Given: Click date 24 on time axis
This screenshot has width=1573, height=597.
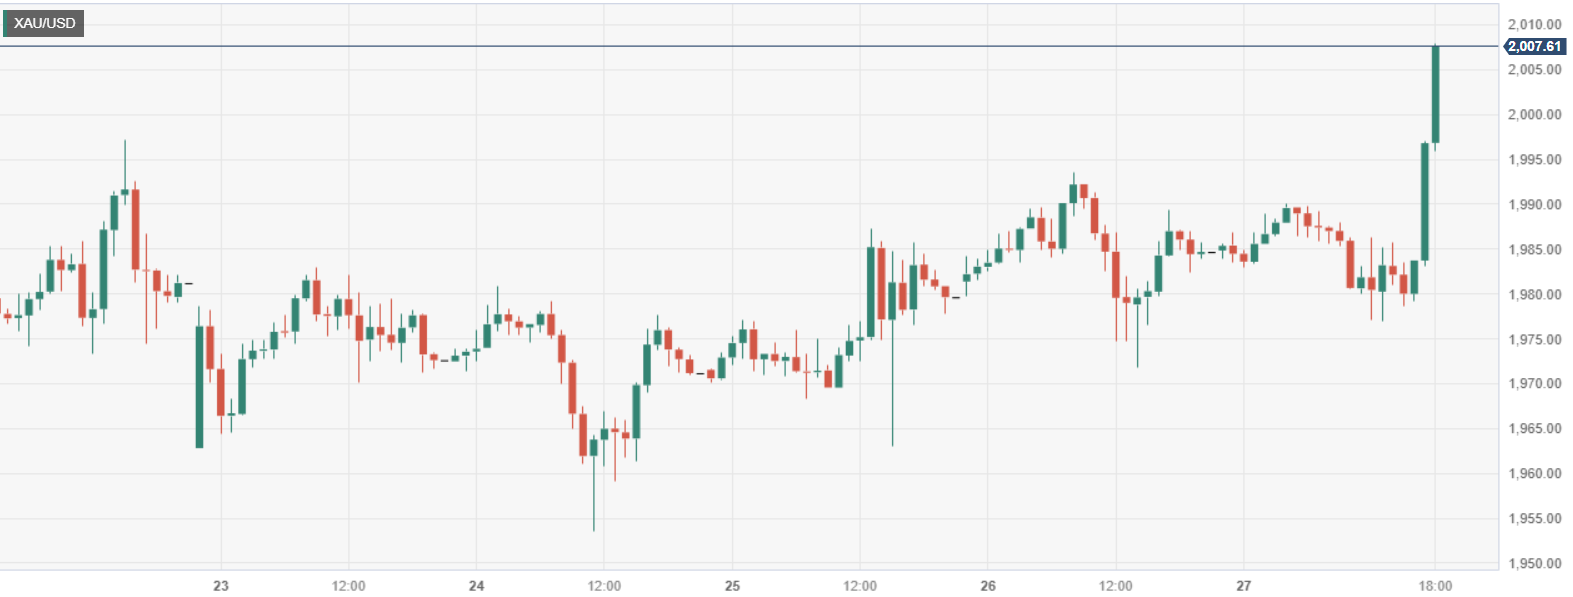Looking at the screenshot, I should tap(477, 585).
